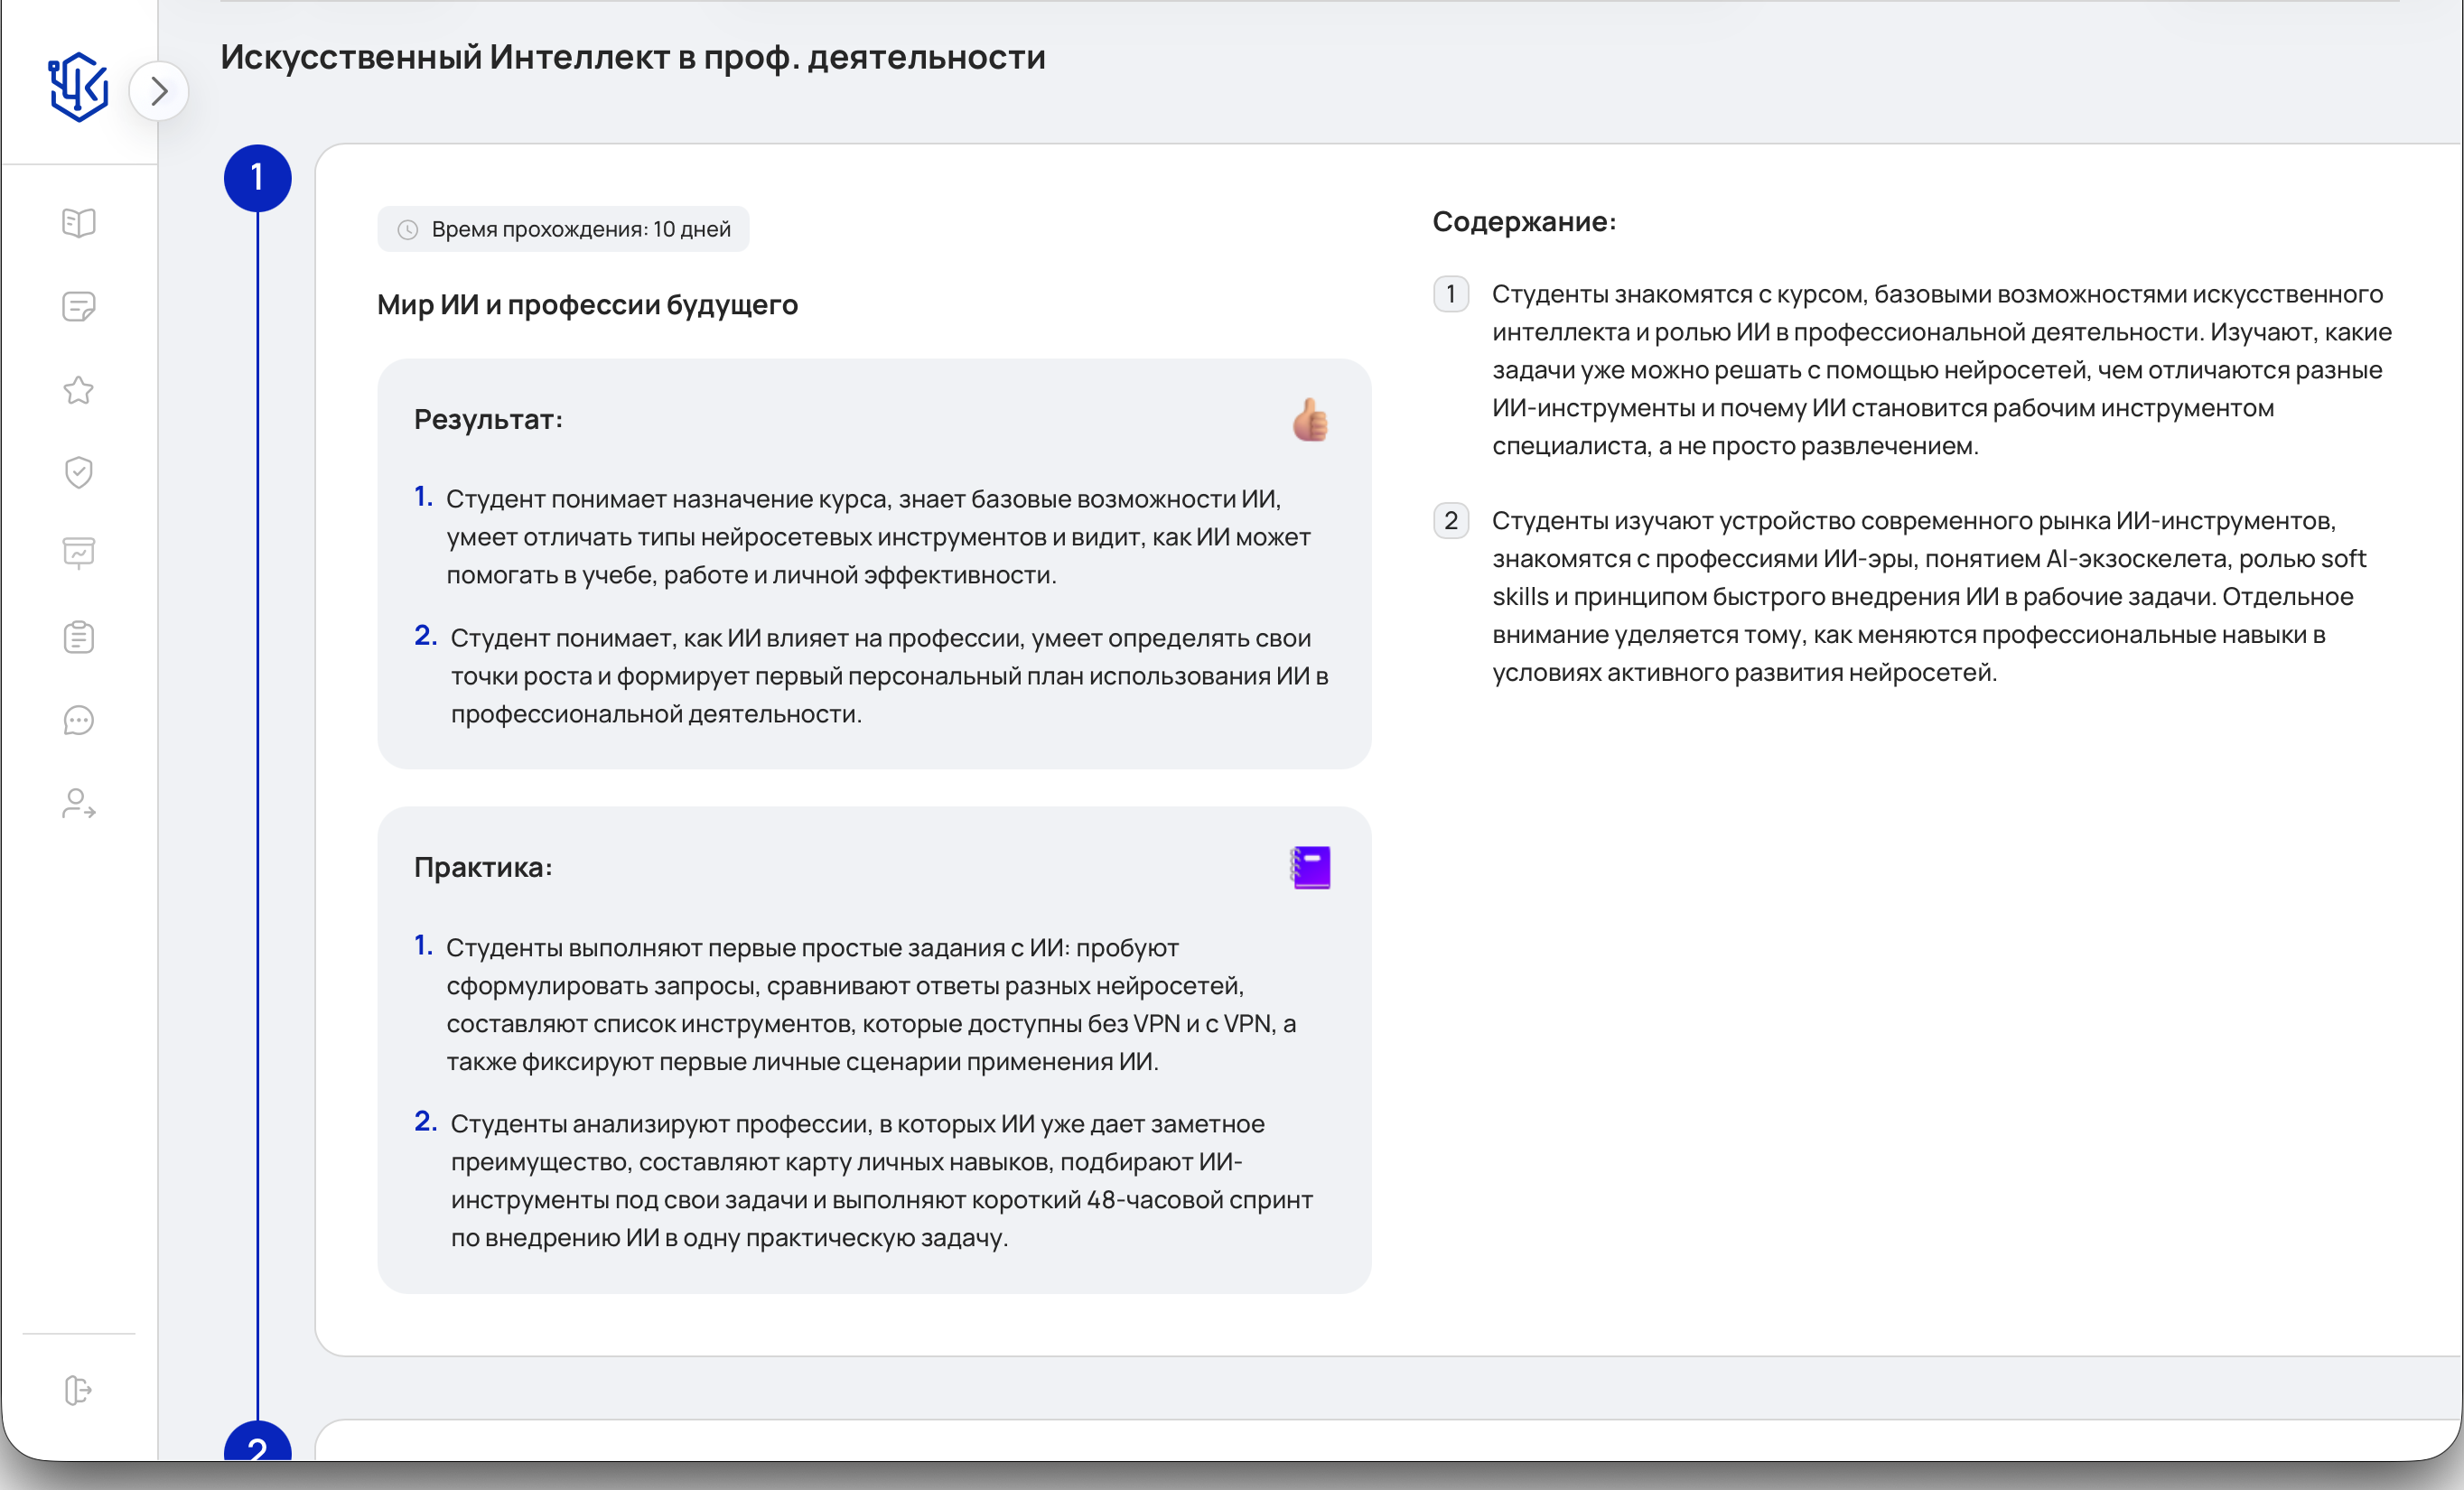Open the presentation chart sidebar icon

coord(78,553)
